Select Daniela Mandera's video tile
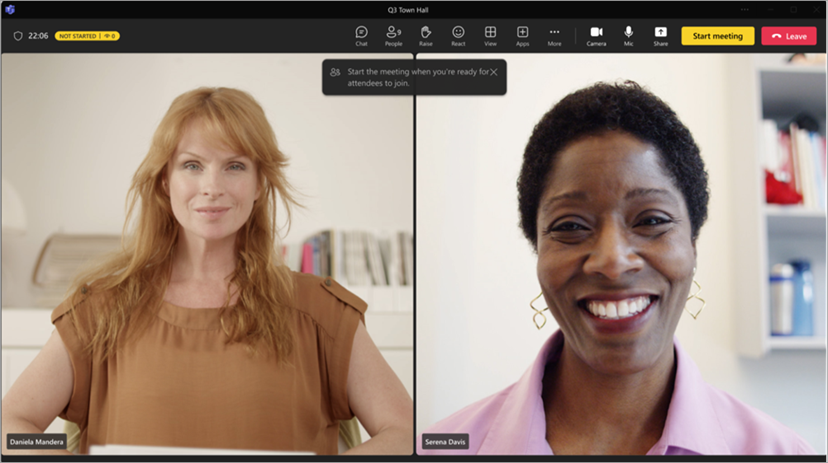 [x=207, y=250]
